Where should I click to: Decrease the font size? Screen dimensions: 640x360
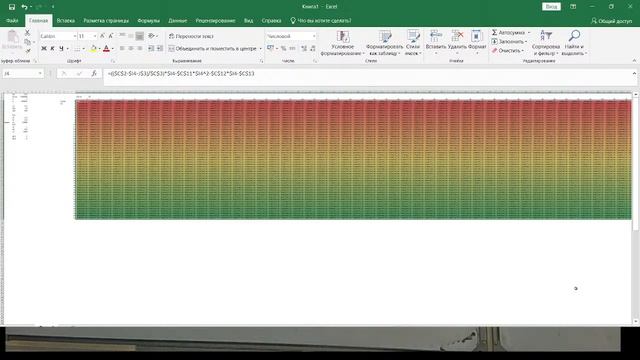[x=111, y=36]
